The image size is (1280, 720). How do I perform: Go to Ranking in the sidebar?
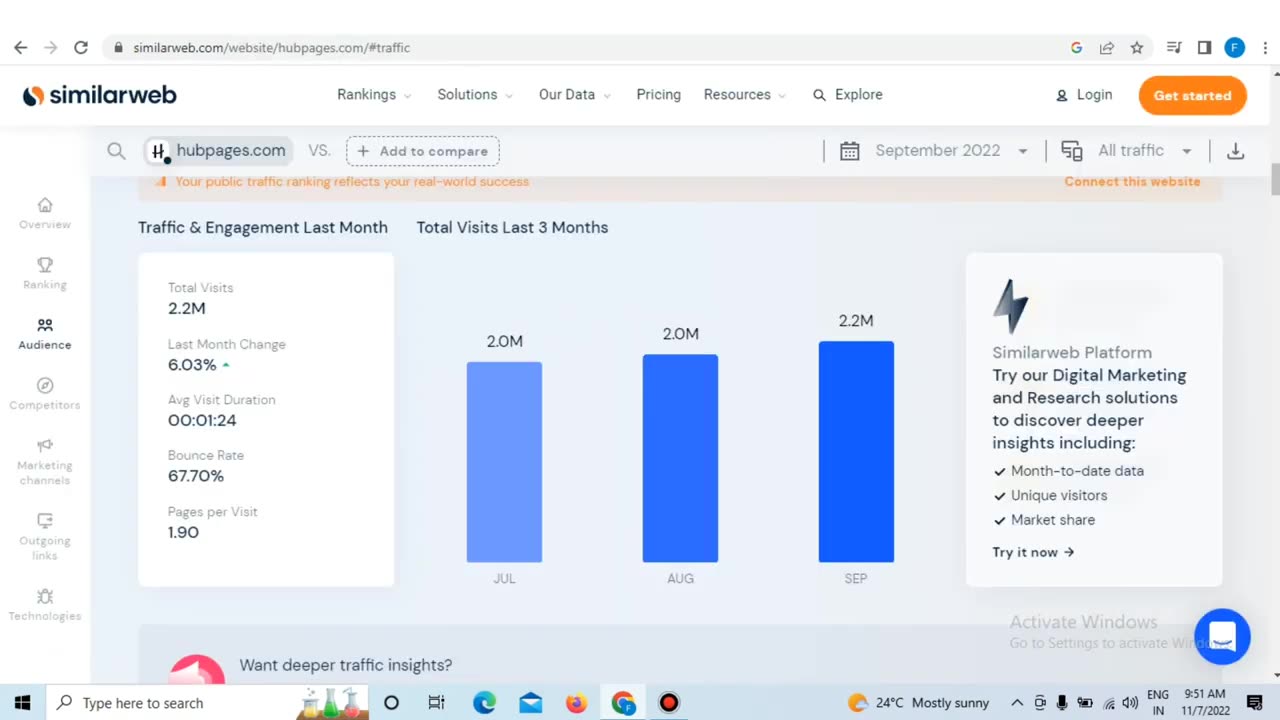(45, 273)
